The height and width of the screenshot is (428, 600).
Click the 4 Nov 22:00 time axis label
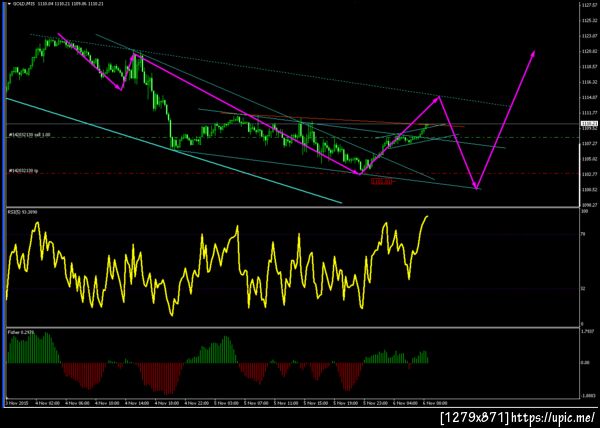click(197, 403)
